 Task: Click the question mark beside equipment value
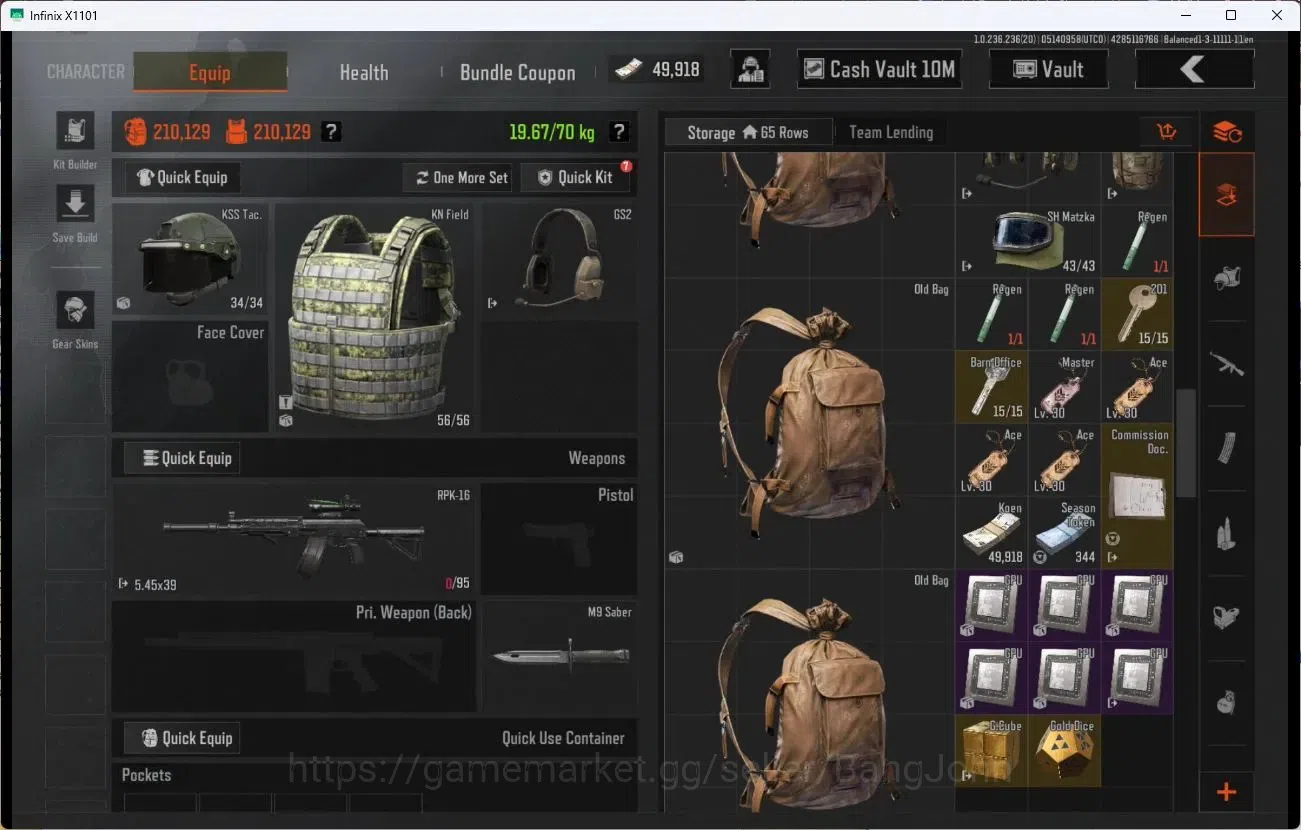pos(332,131)
